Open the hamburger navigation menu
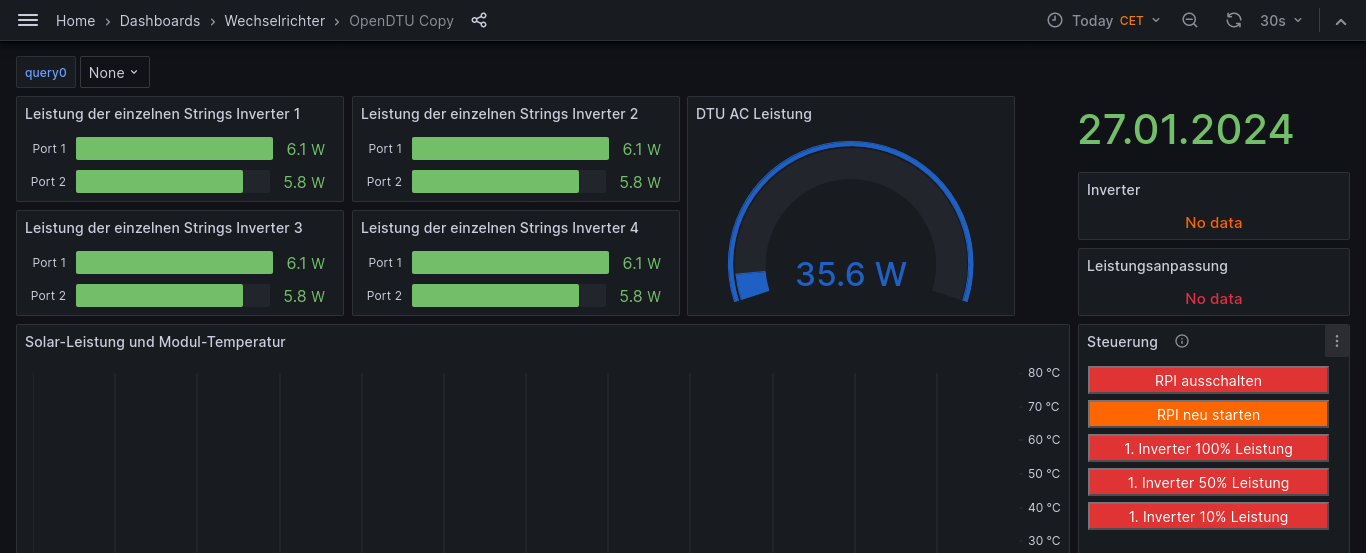1366x553 pixels. (28, 20)
